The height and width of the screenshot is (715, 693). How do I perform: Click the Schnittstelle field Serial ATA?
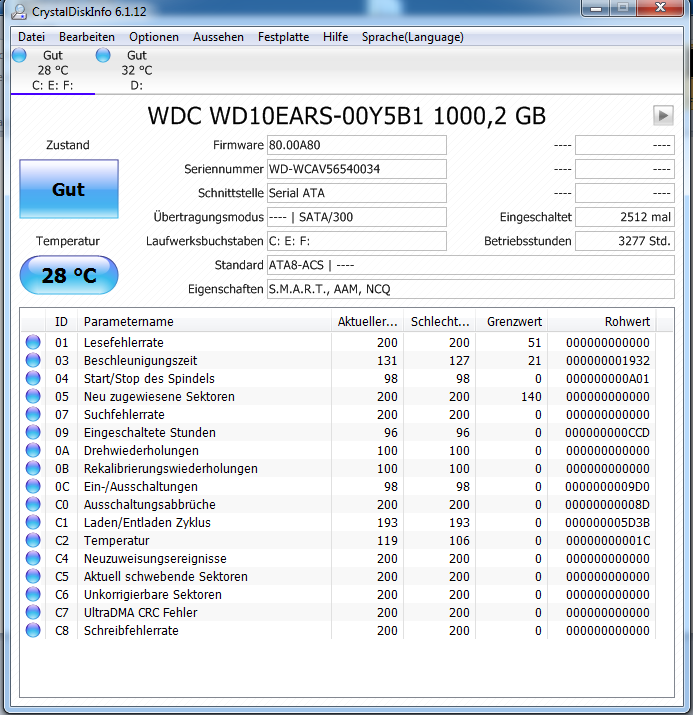[x=357, y=193]
